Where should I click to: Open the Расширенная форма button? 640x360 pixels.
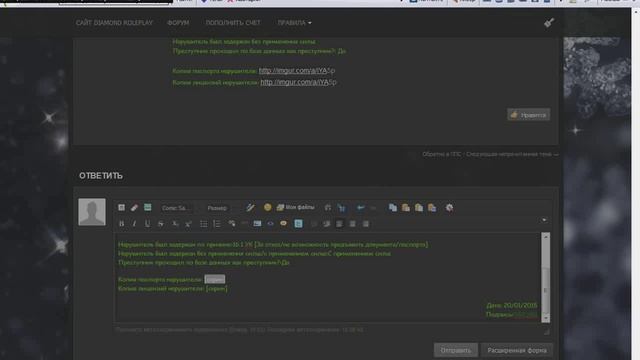click(x=517, y=350)
